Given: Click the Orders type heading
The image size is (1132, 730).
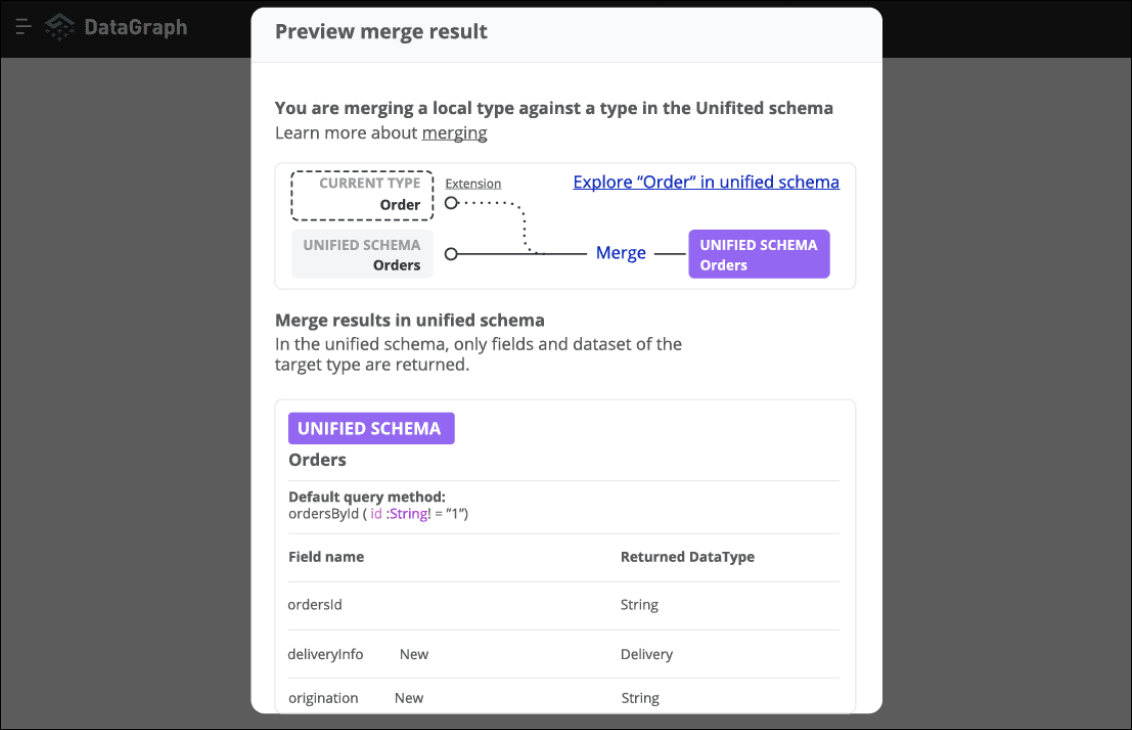Looking at the screenshot, I should pyautogui.click(x=317, y=460).
